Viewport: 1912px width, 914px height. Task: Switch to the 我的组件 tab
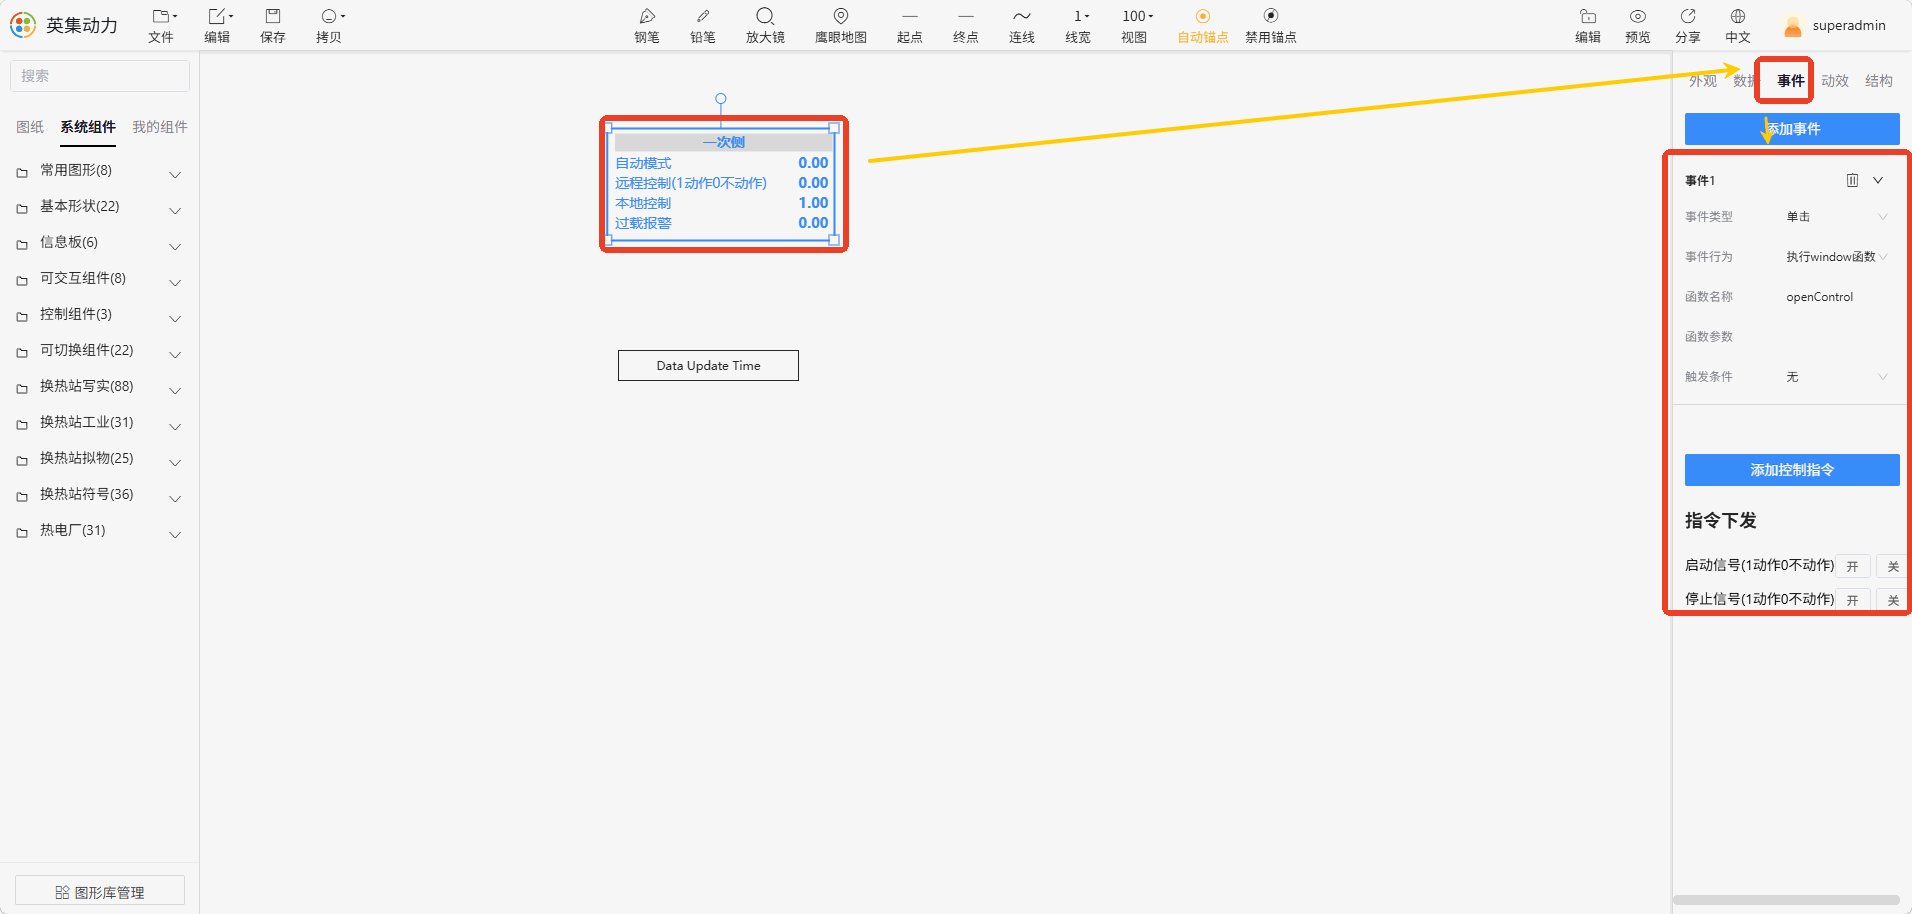pos(160,127)
